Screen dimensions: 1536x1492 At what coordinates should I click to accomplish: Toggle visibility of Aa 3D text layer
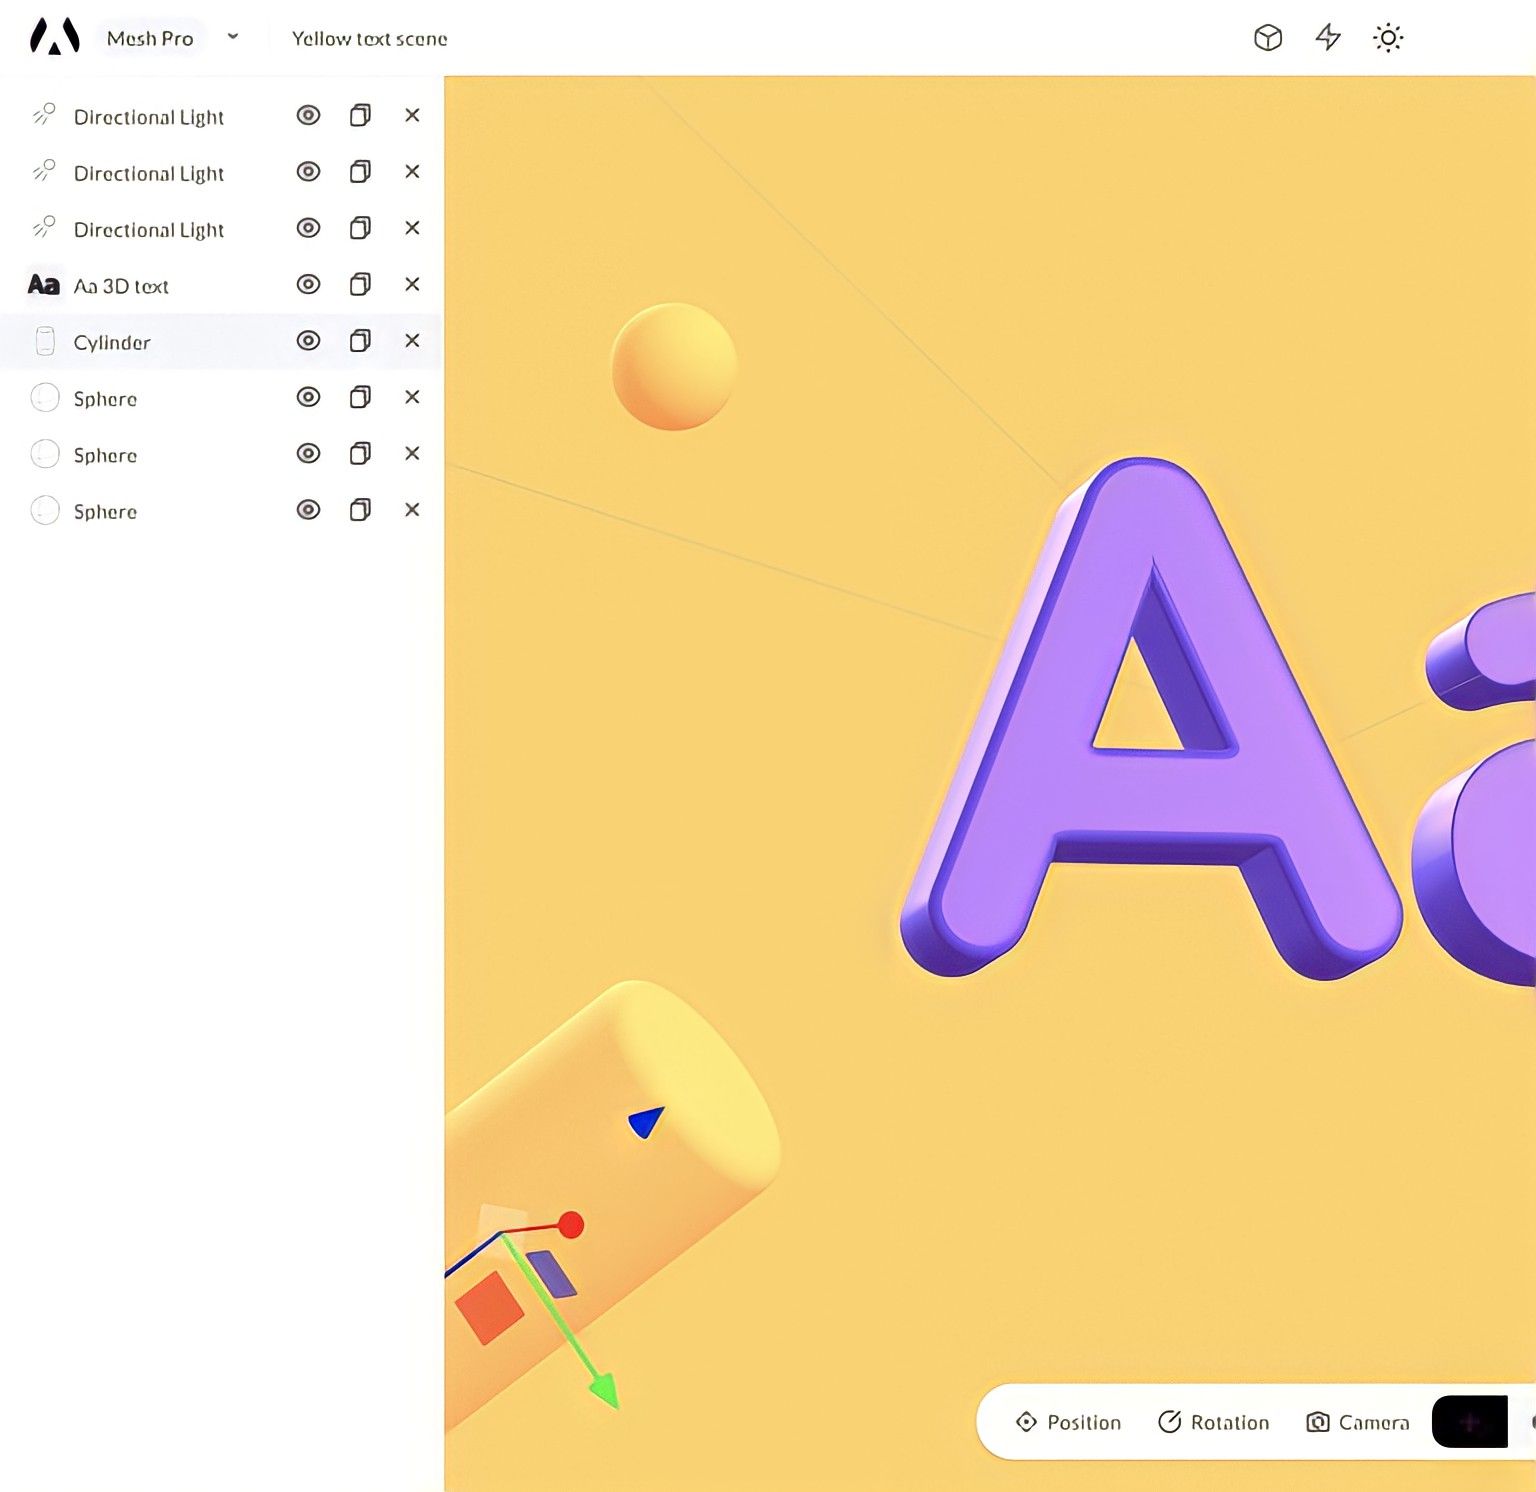point(308,285)
